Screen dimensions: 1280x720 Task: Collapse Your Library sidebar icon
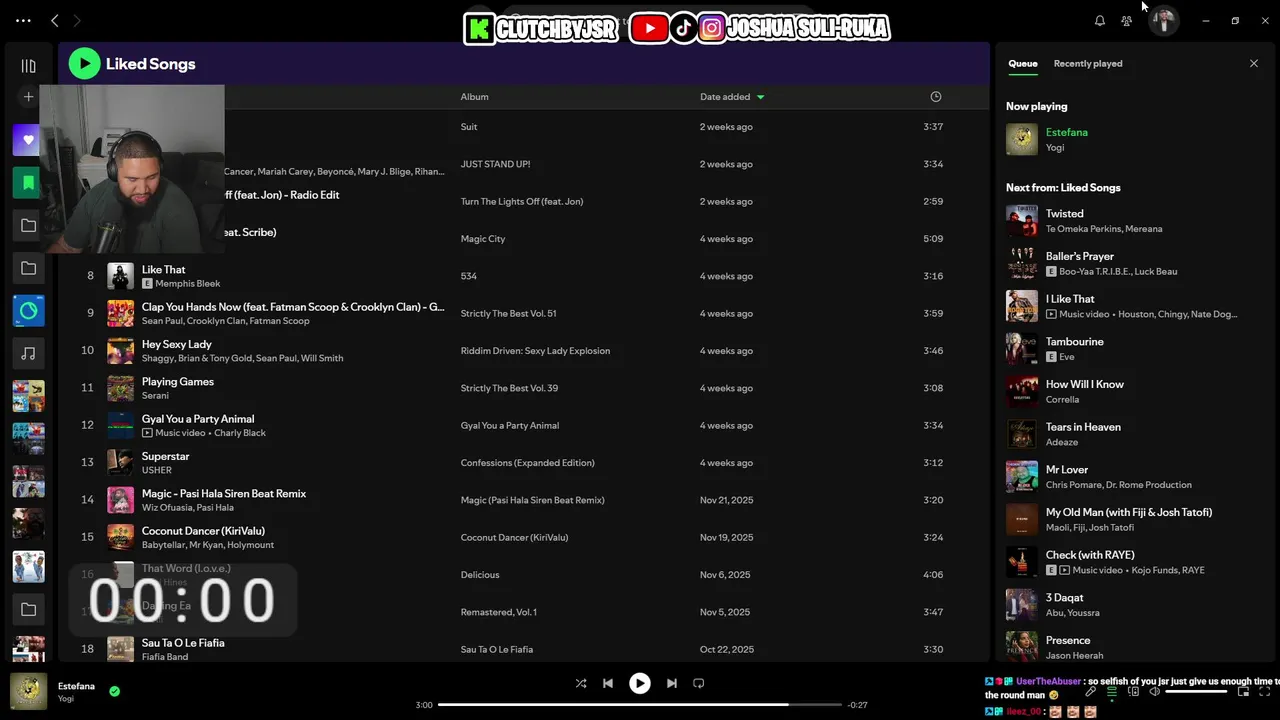(28, 66)
